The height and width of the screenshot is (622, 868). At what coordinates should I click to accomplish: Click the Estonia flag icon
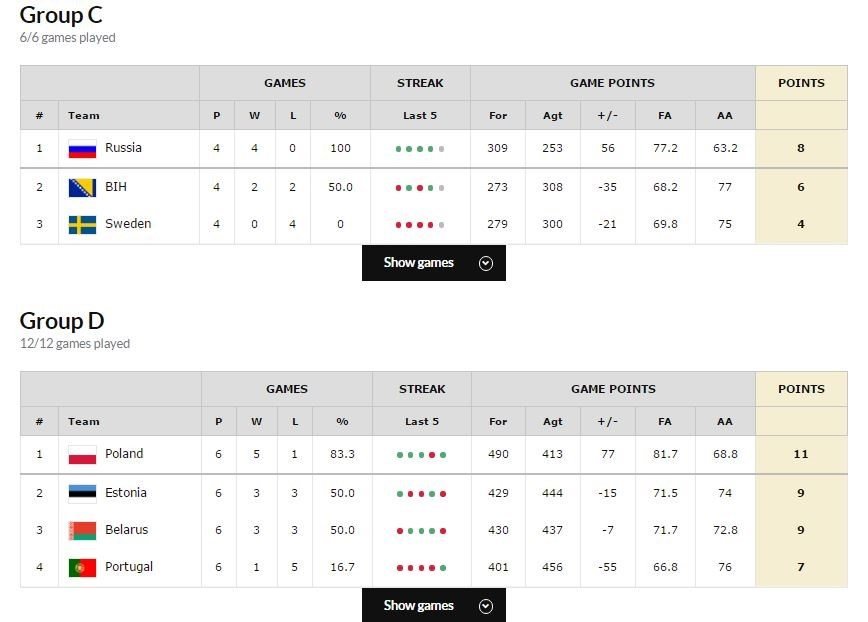coord(82,493)
